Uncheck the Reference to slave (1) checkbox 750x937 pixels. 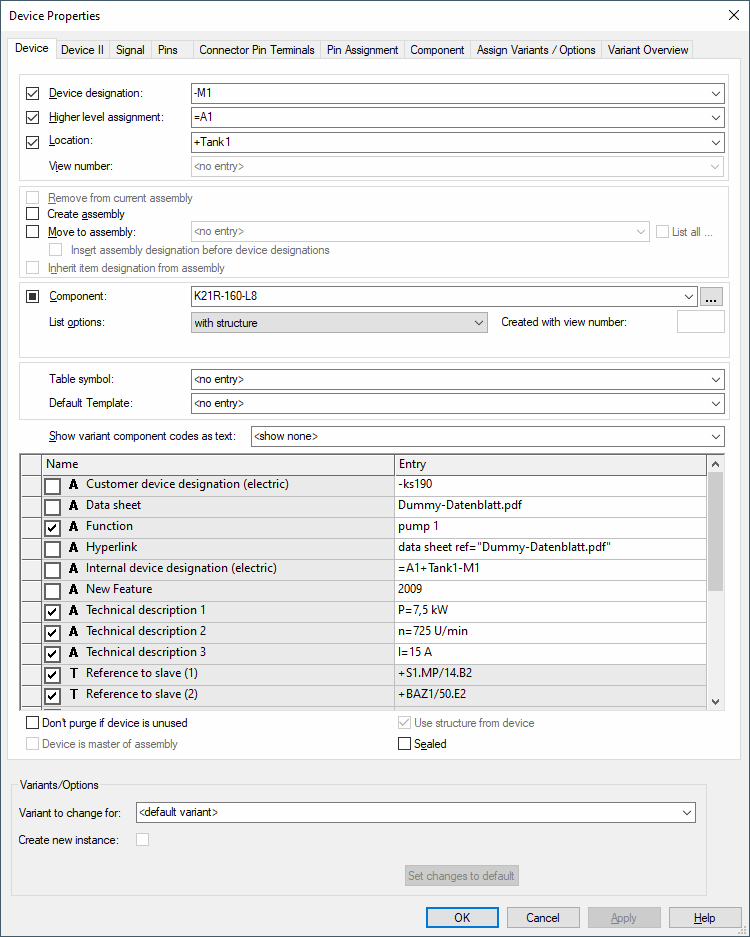pos(53,675)
